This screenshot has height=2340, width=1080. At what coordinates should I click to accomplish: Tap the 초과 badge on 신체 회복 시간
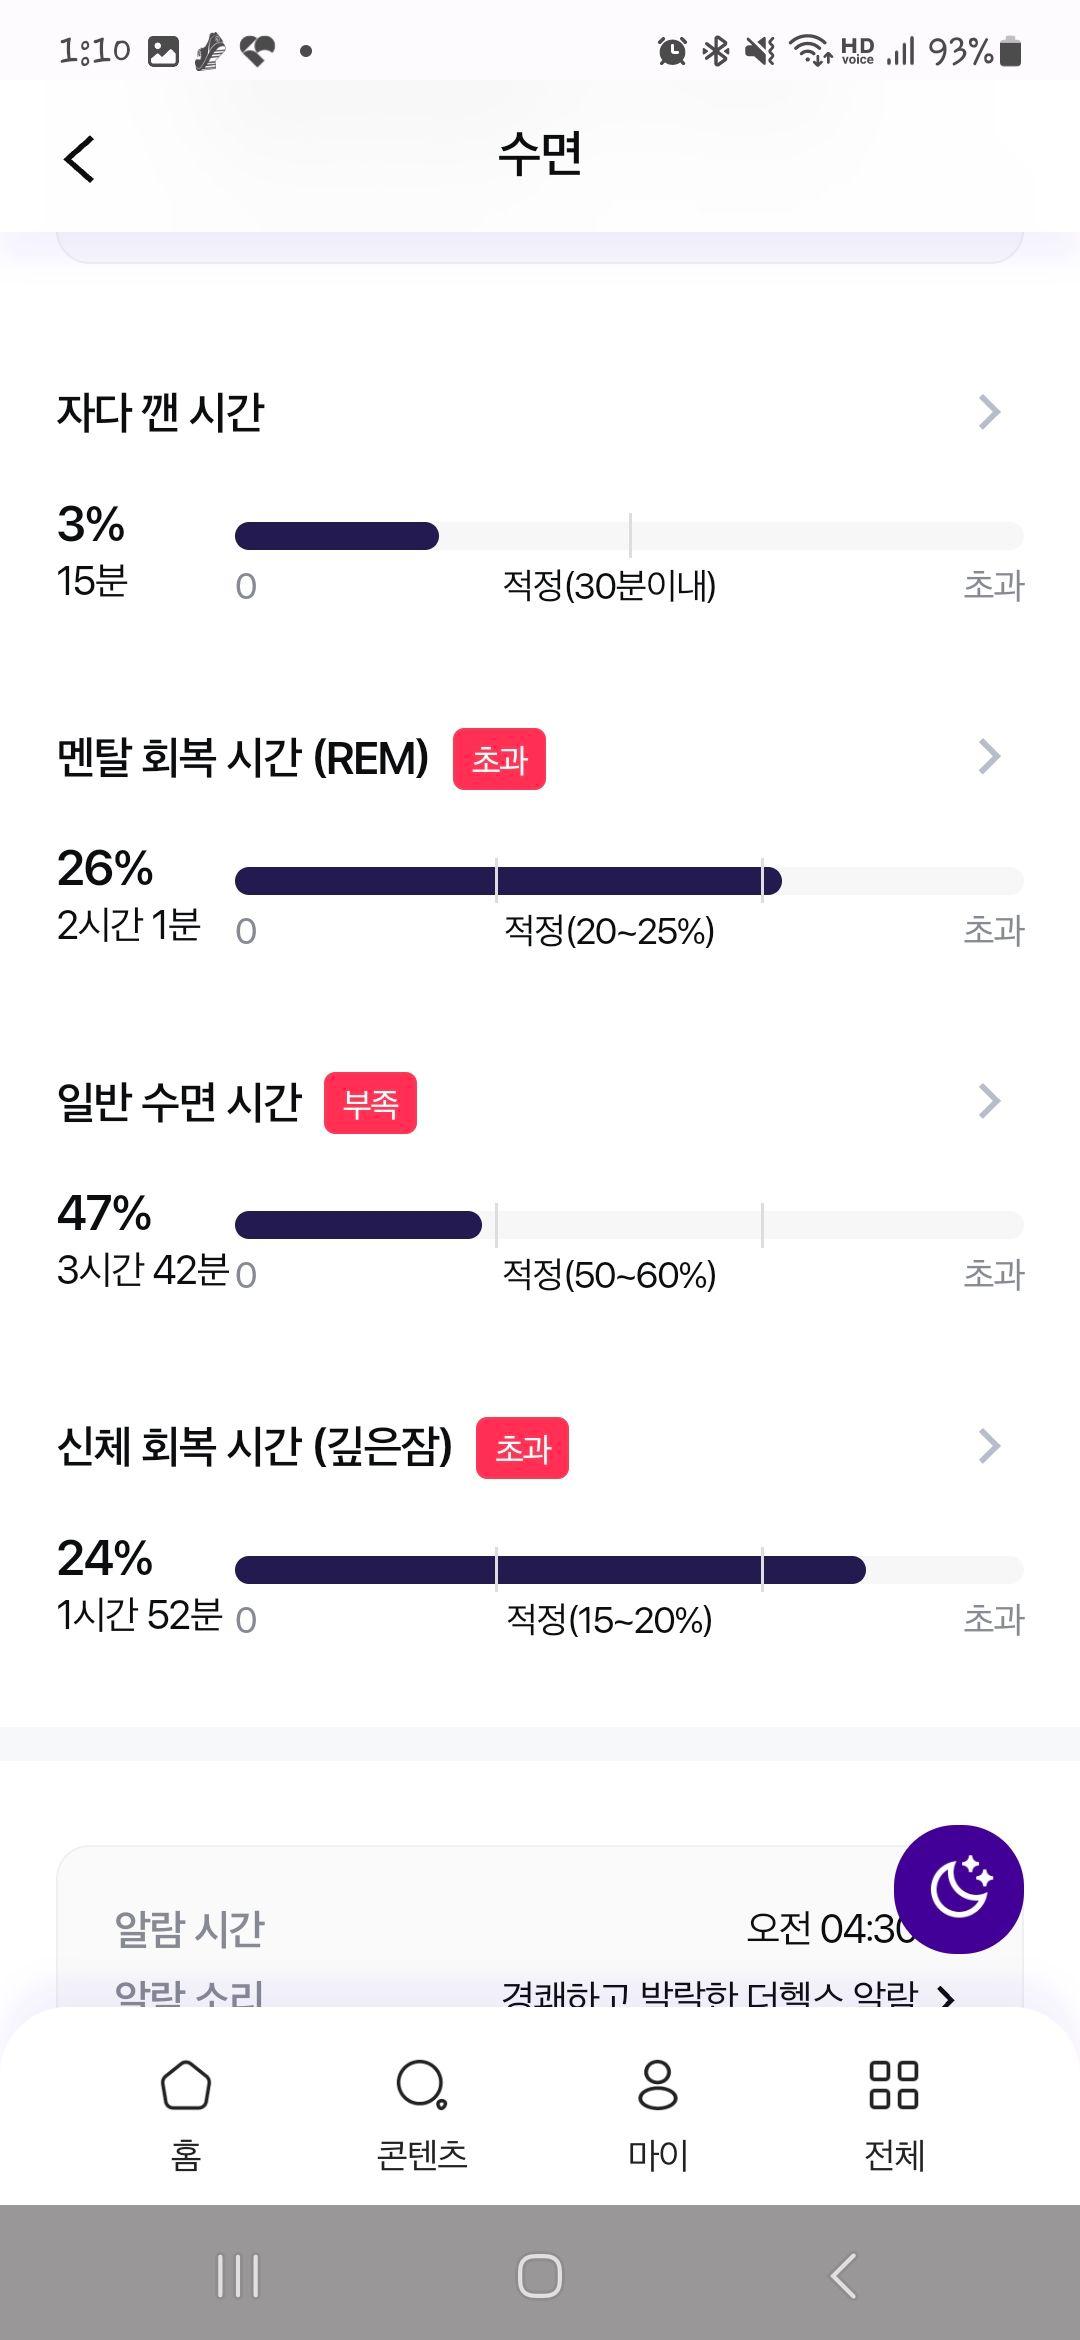pyautogui.click(x=522, y=1448)
